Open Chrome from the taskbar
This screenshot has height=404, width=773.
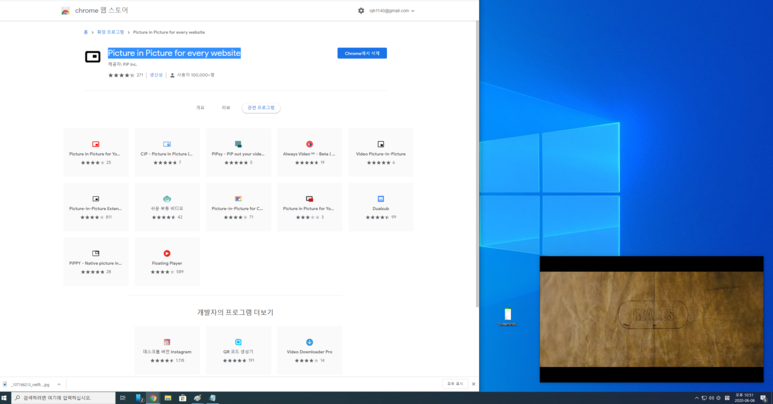click(153, 398)
